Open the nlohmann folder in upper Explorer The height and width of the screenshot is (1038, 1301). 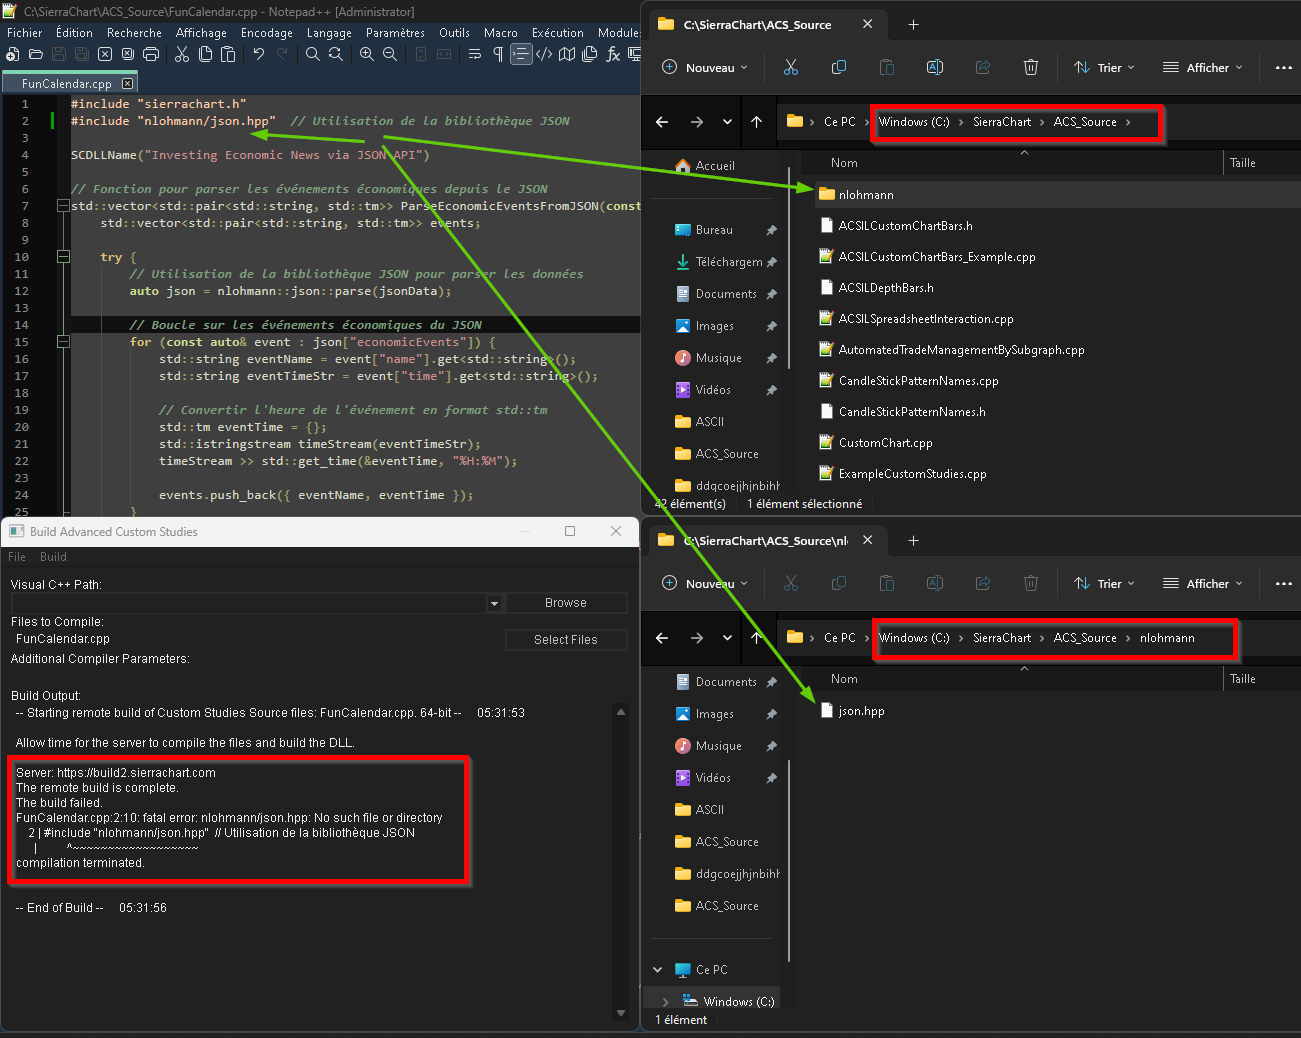click(x=866, y=195)
